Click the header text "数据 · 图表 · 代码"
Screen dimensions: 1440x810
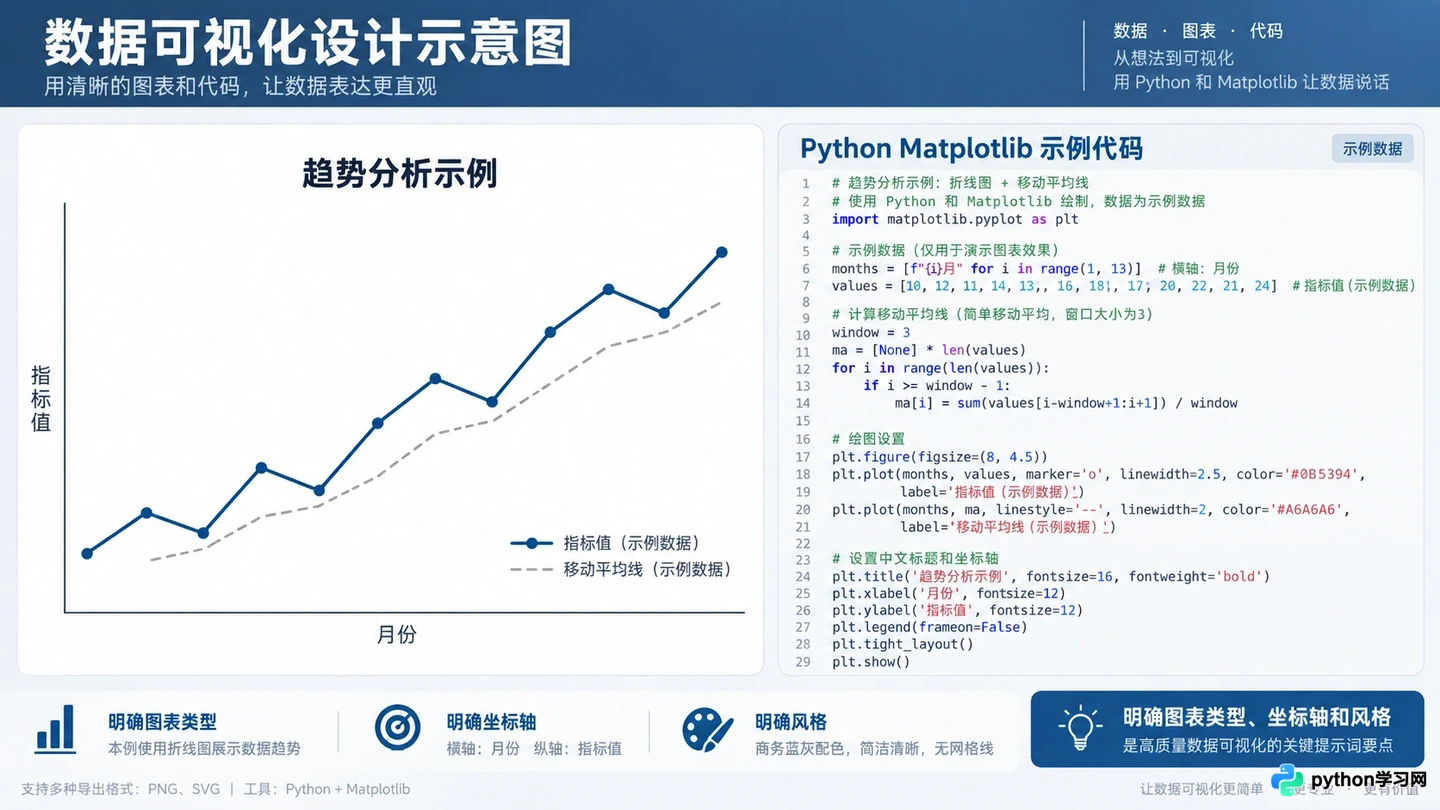[1198, 31]
